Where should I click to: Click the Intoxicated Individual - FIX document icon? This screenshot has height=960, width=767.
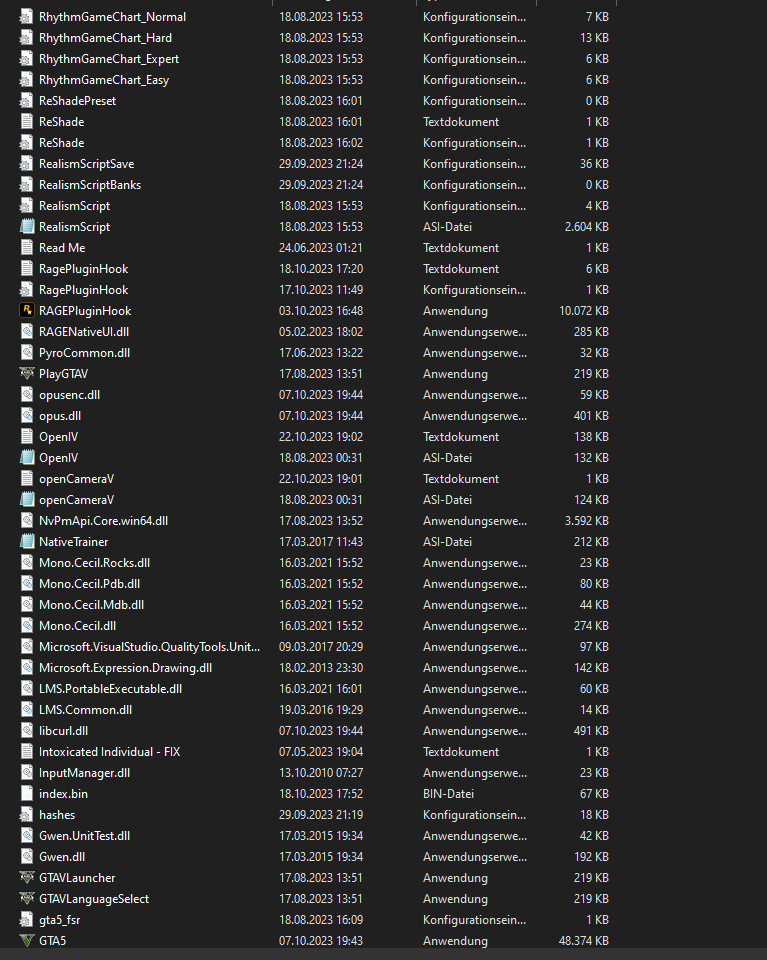click(26, 751)
